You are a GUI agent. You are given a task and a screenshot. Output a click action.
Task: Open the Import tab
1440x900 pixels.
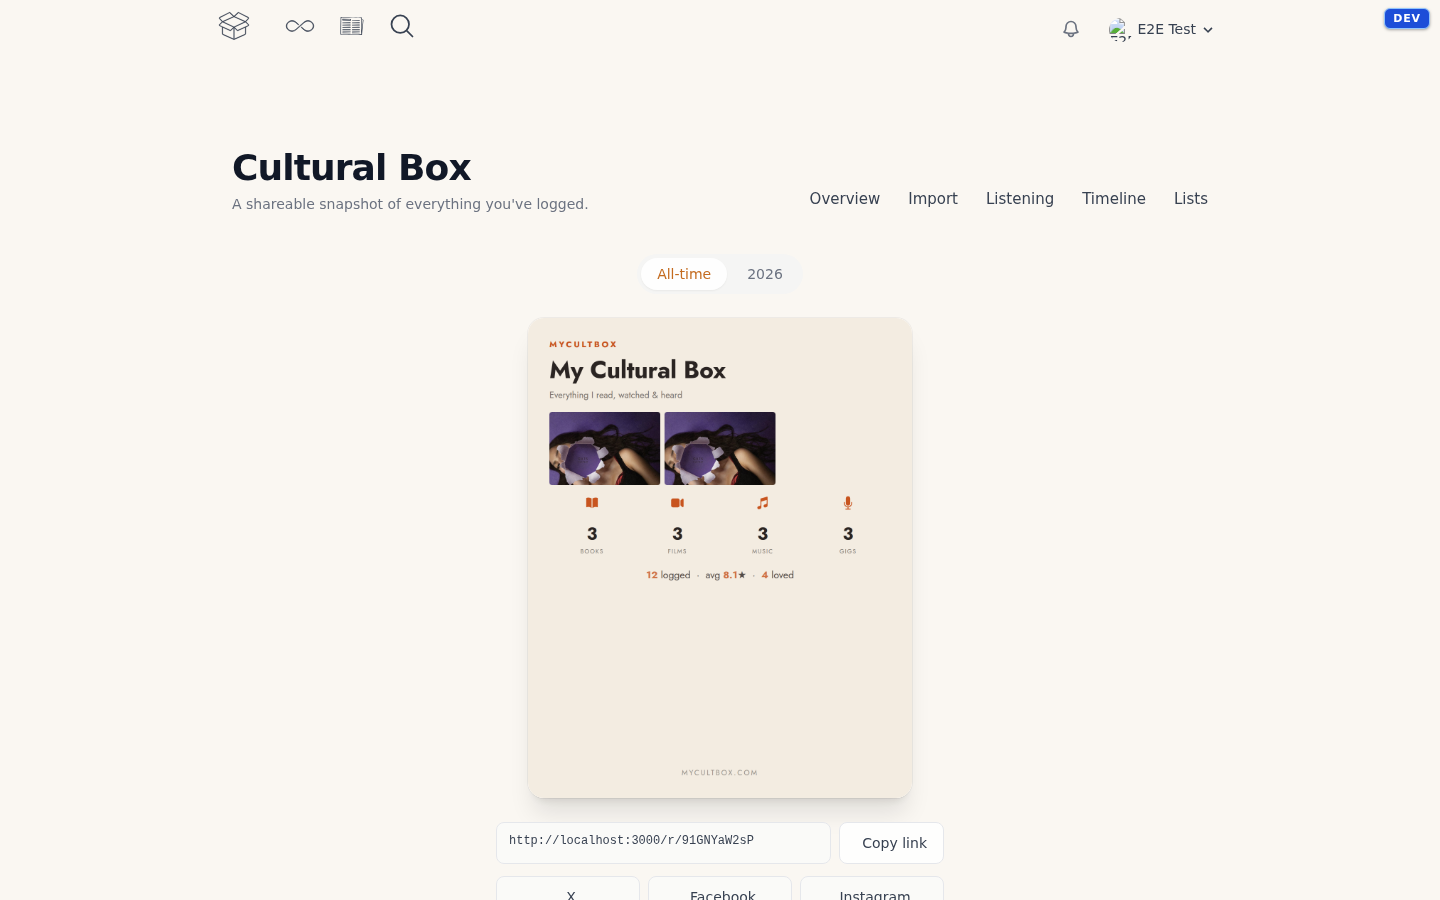tap(933, 198)
